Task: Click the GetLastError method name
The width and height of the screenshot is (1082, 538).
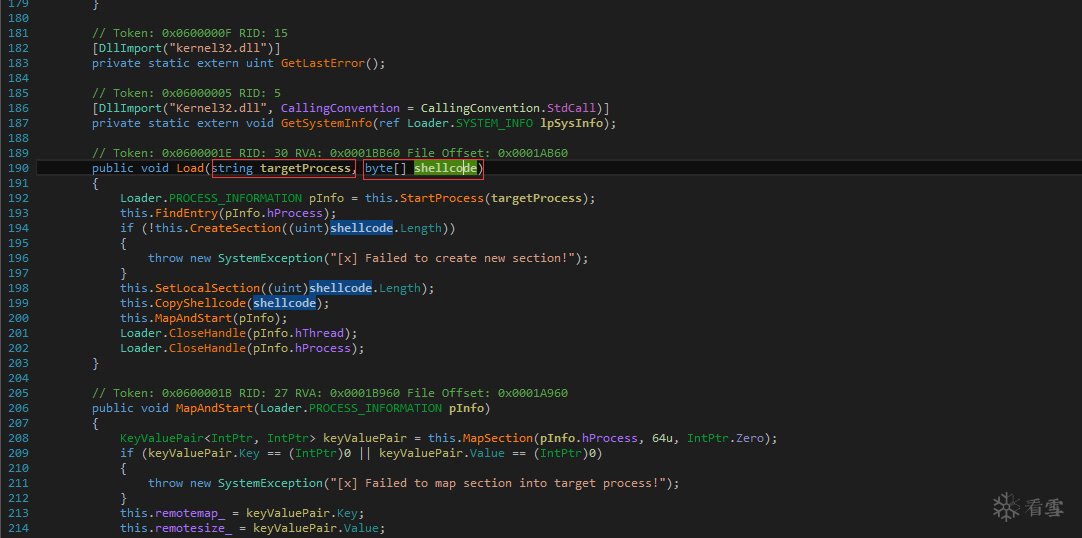Action: (x=323, y=63)
